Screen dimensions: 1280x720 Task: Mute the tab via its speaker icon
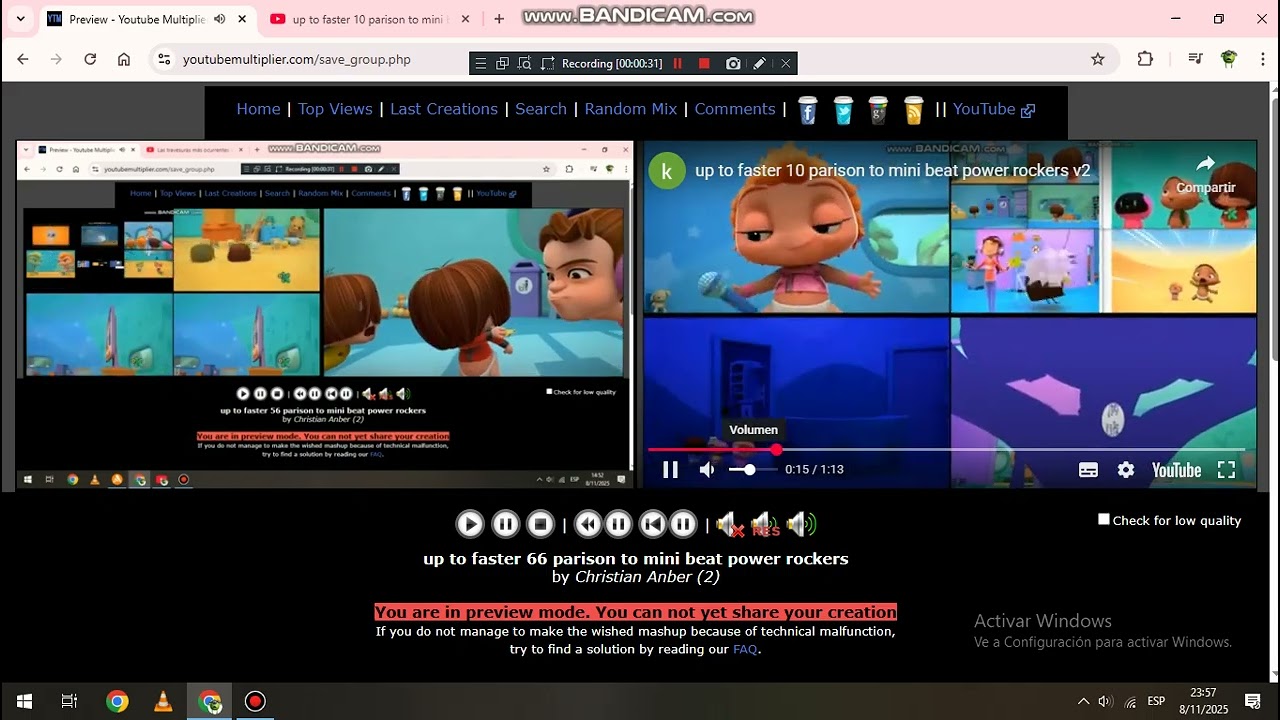tap(220, 19)
